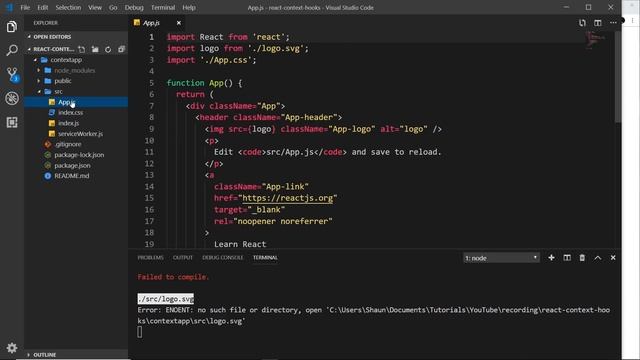Switch to the Output panel tab
The image size is (640, 360).
(x=182, y=258)
